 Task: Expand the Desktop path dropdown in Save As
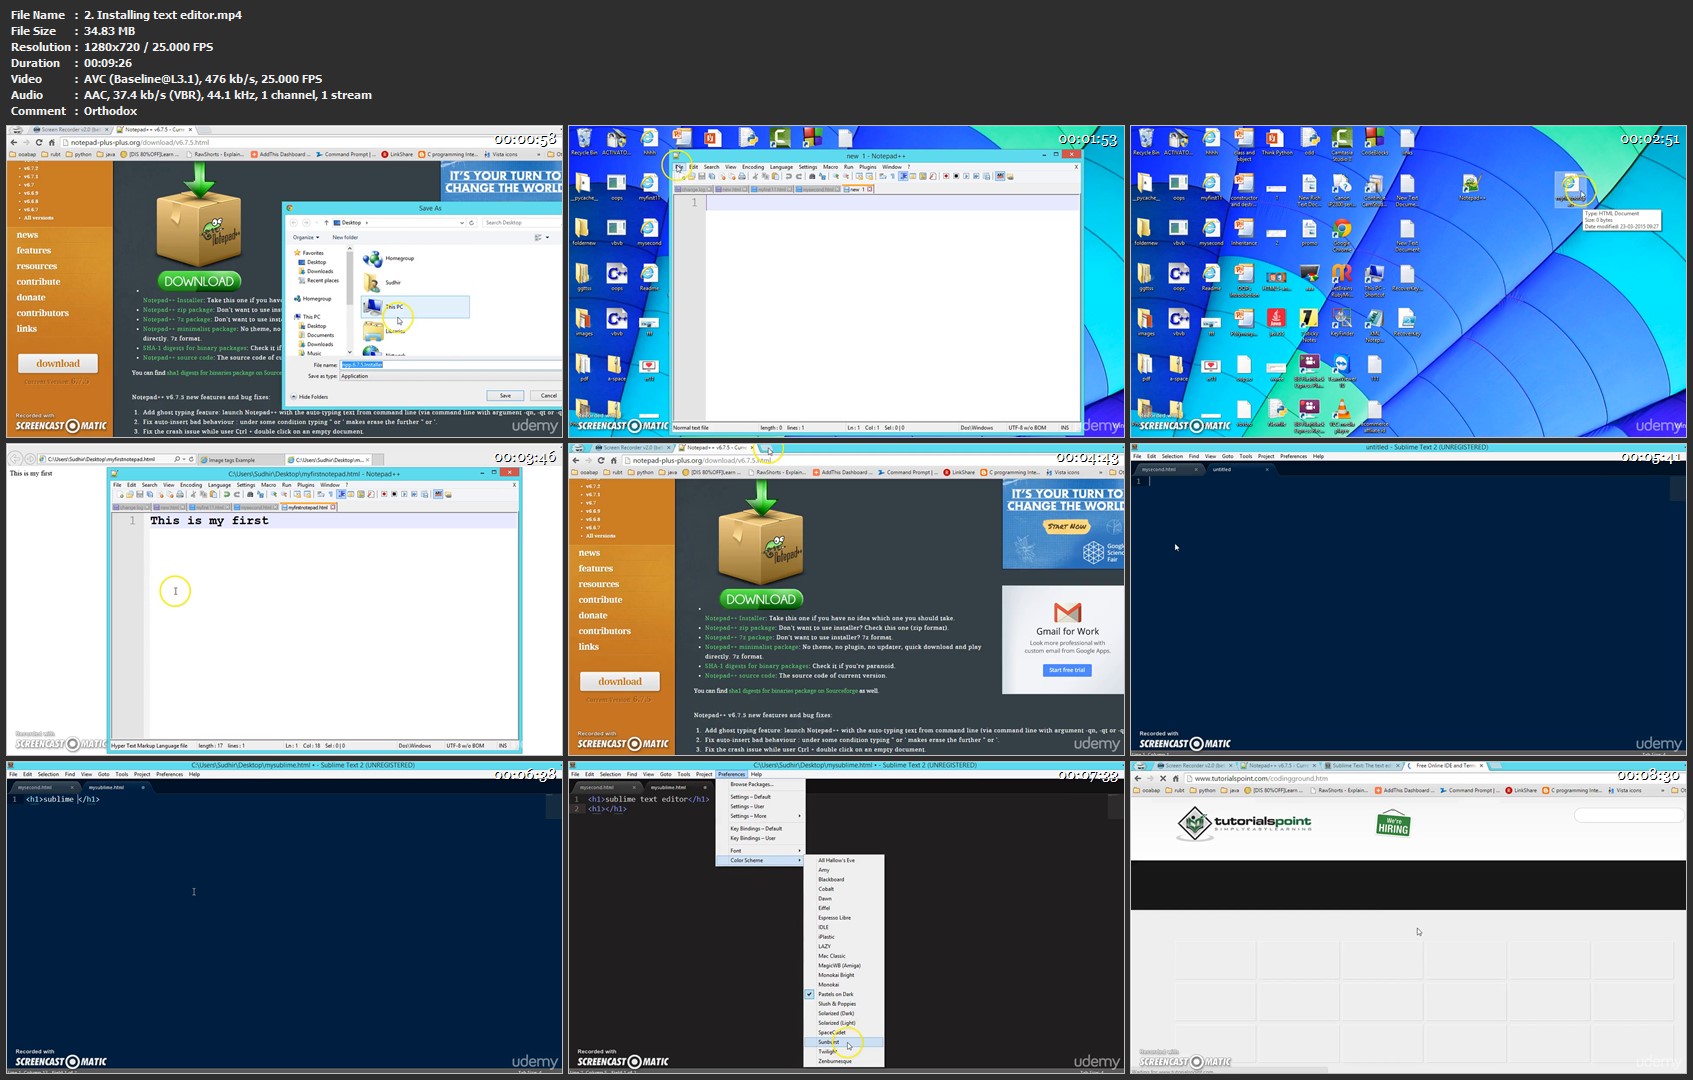coord(460,222)
